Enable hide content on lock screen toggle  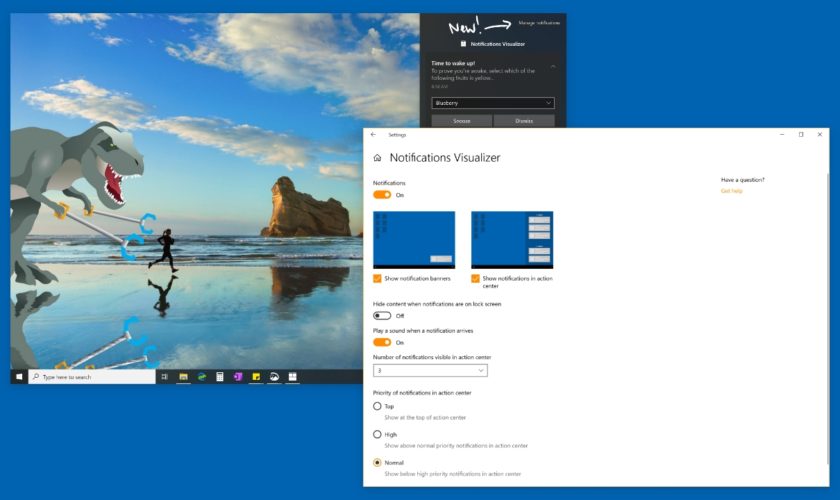[382, 315]
